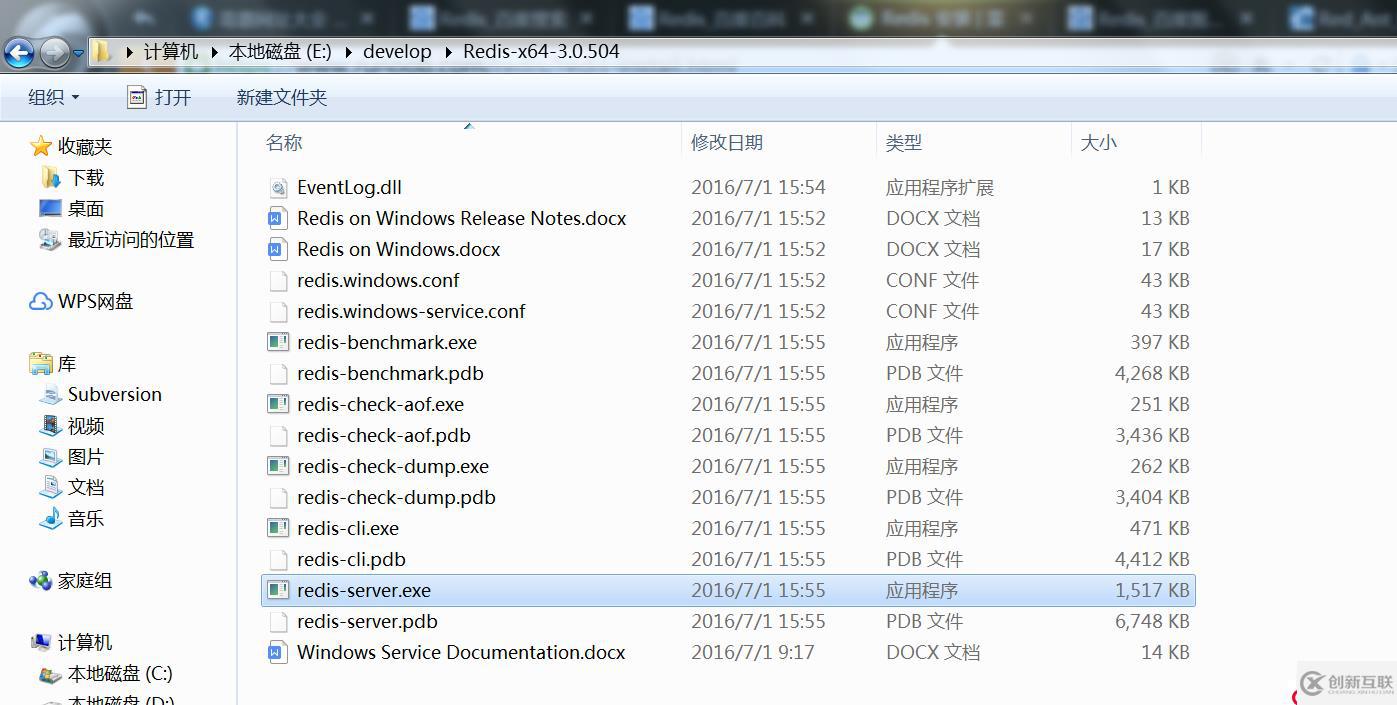The height and width of the screenshot is (705, 1397).
Task: Open the 视频 library
Action: 86,426
